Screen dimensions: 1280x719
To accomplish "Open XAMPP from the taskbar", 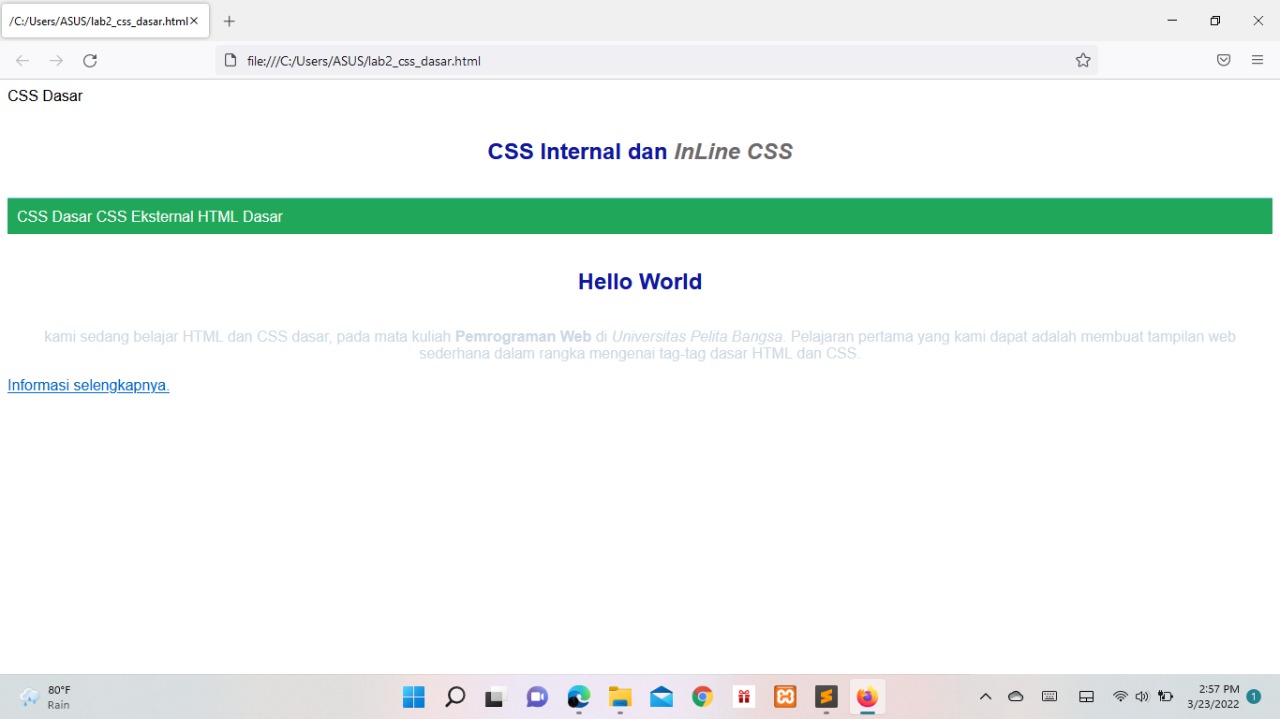I will pos(785,697).
